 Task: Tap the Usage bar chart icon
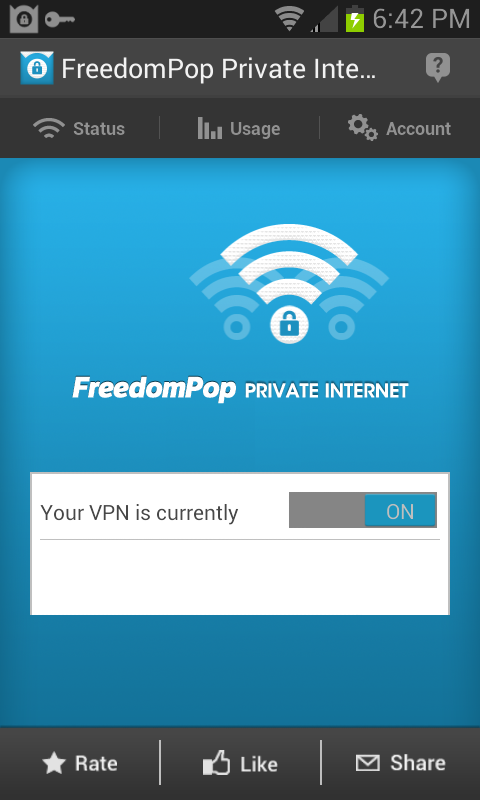click(x=210, y=128)
